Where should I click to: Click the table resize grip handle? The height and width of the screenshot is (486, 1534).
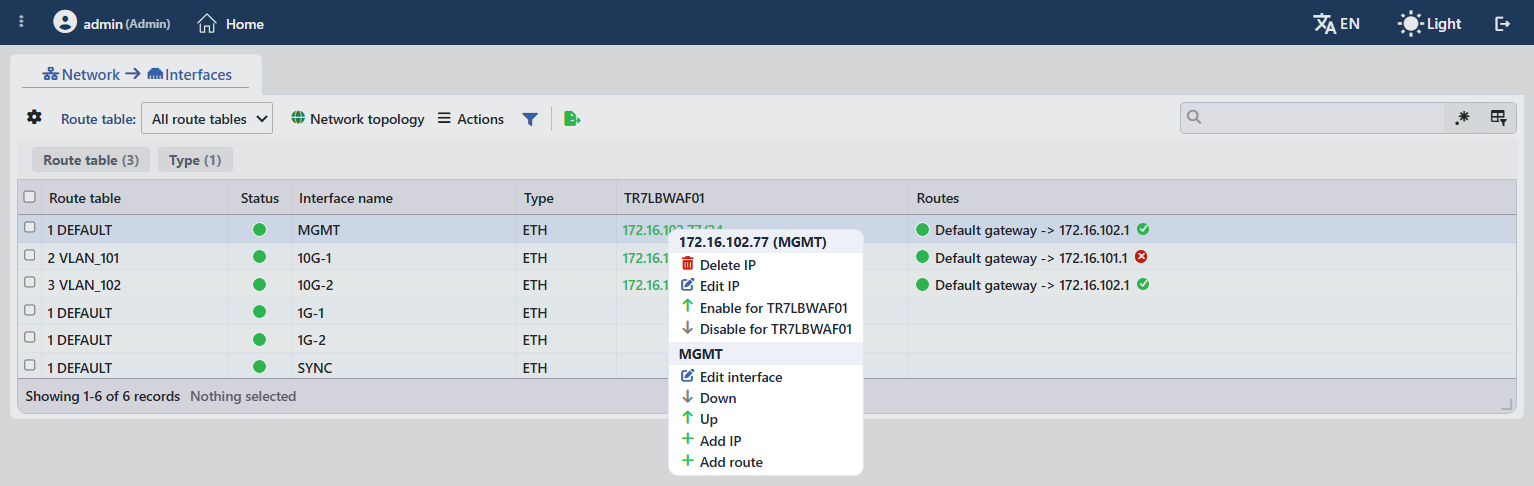click(x=1507, y=404)
